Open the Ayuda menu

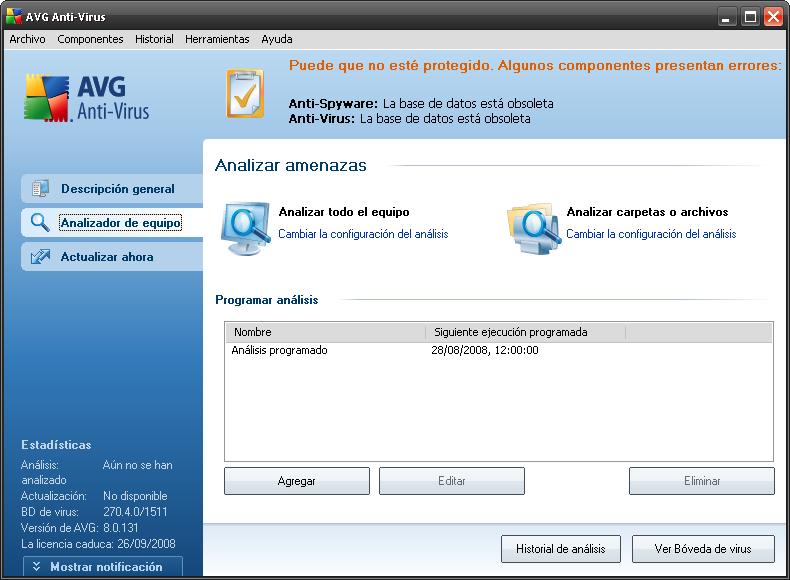pyautogui.click(x=277, y=39)
